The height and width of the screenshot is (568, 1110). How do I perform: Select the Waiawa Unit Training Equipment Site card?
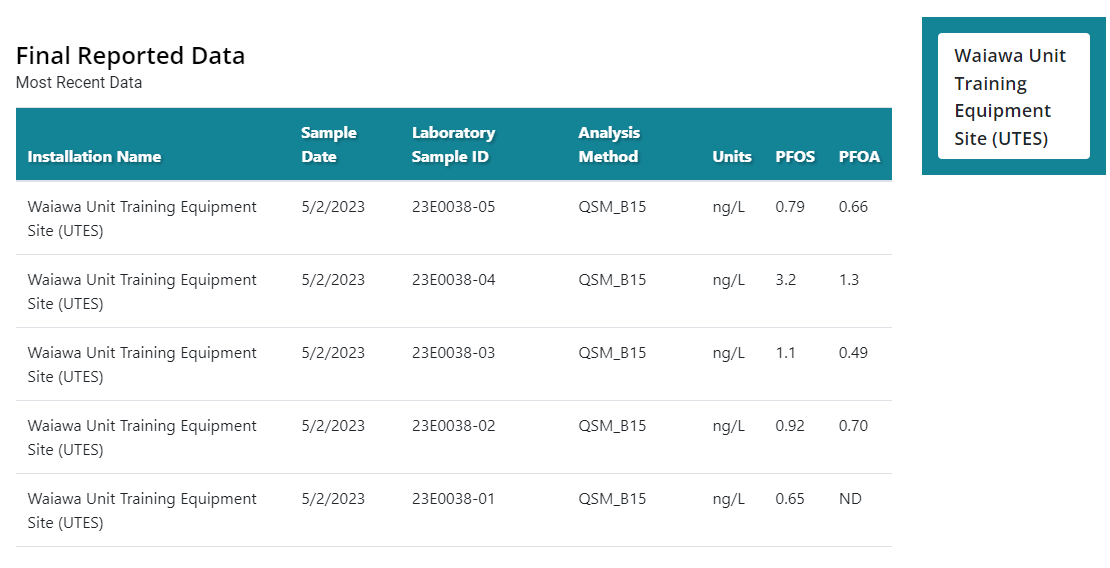pyautogui.click(x=1013, y=96)
